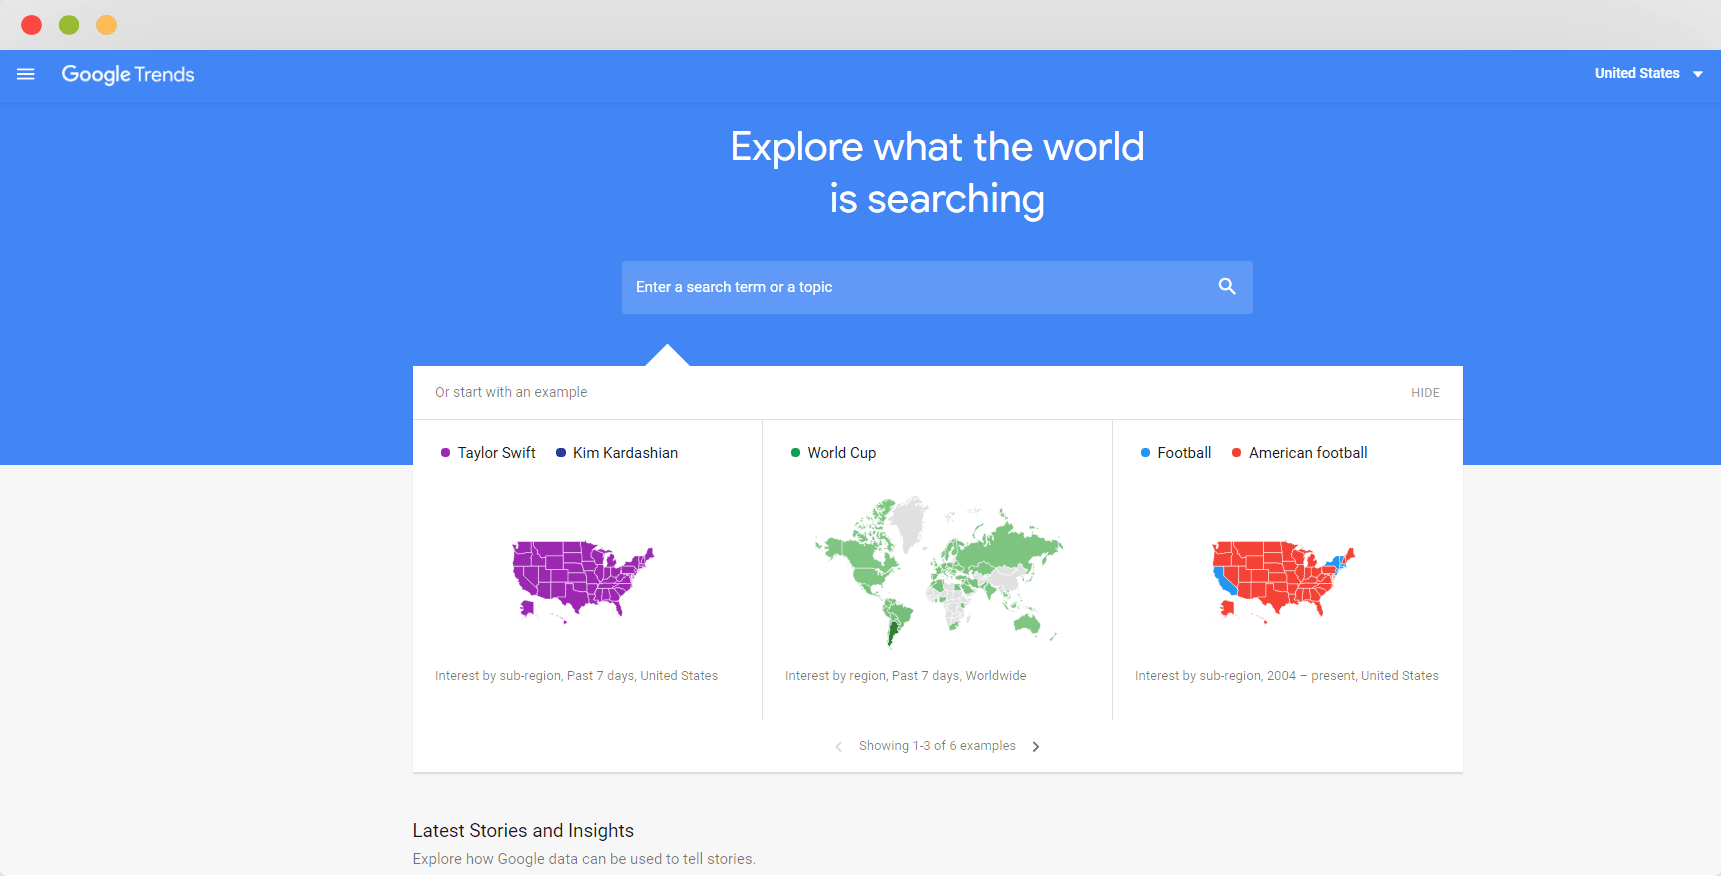Click the Google Trends logo
This screenshot has width=1721, height=876.
(x=128, y=75)
